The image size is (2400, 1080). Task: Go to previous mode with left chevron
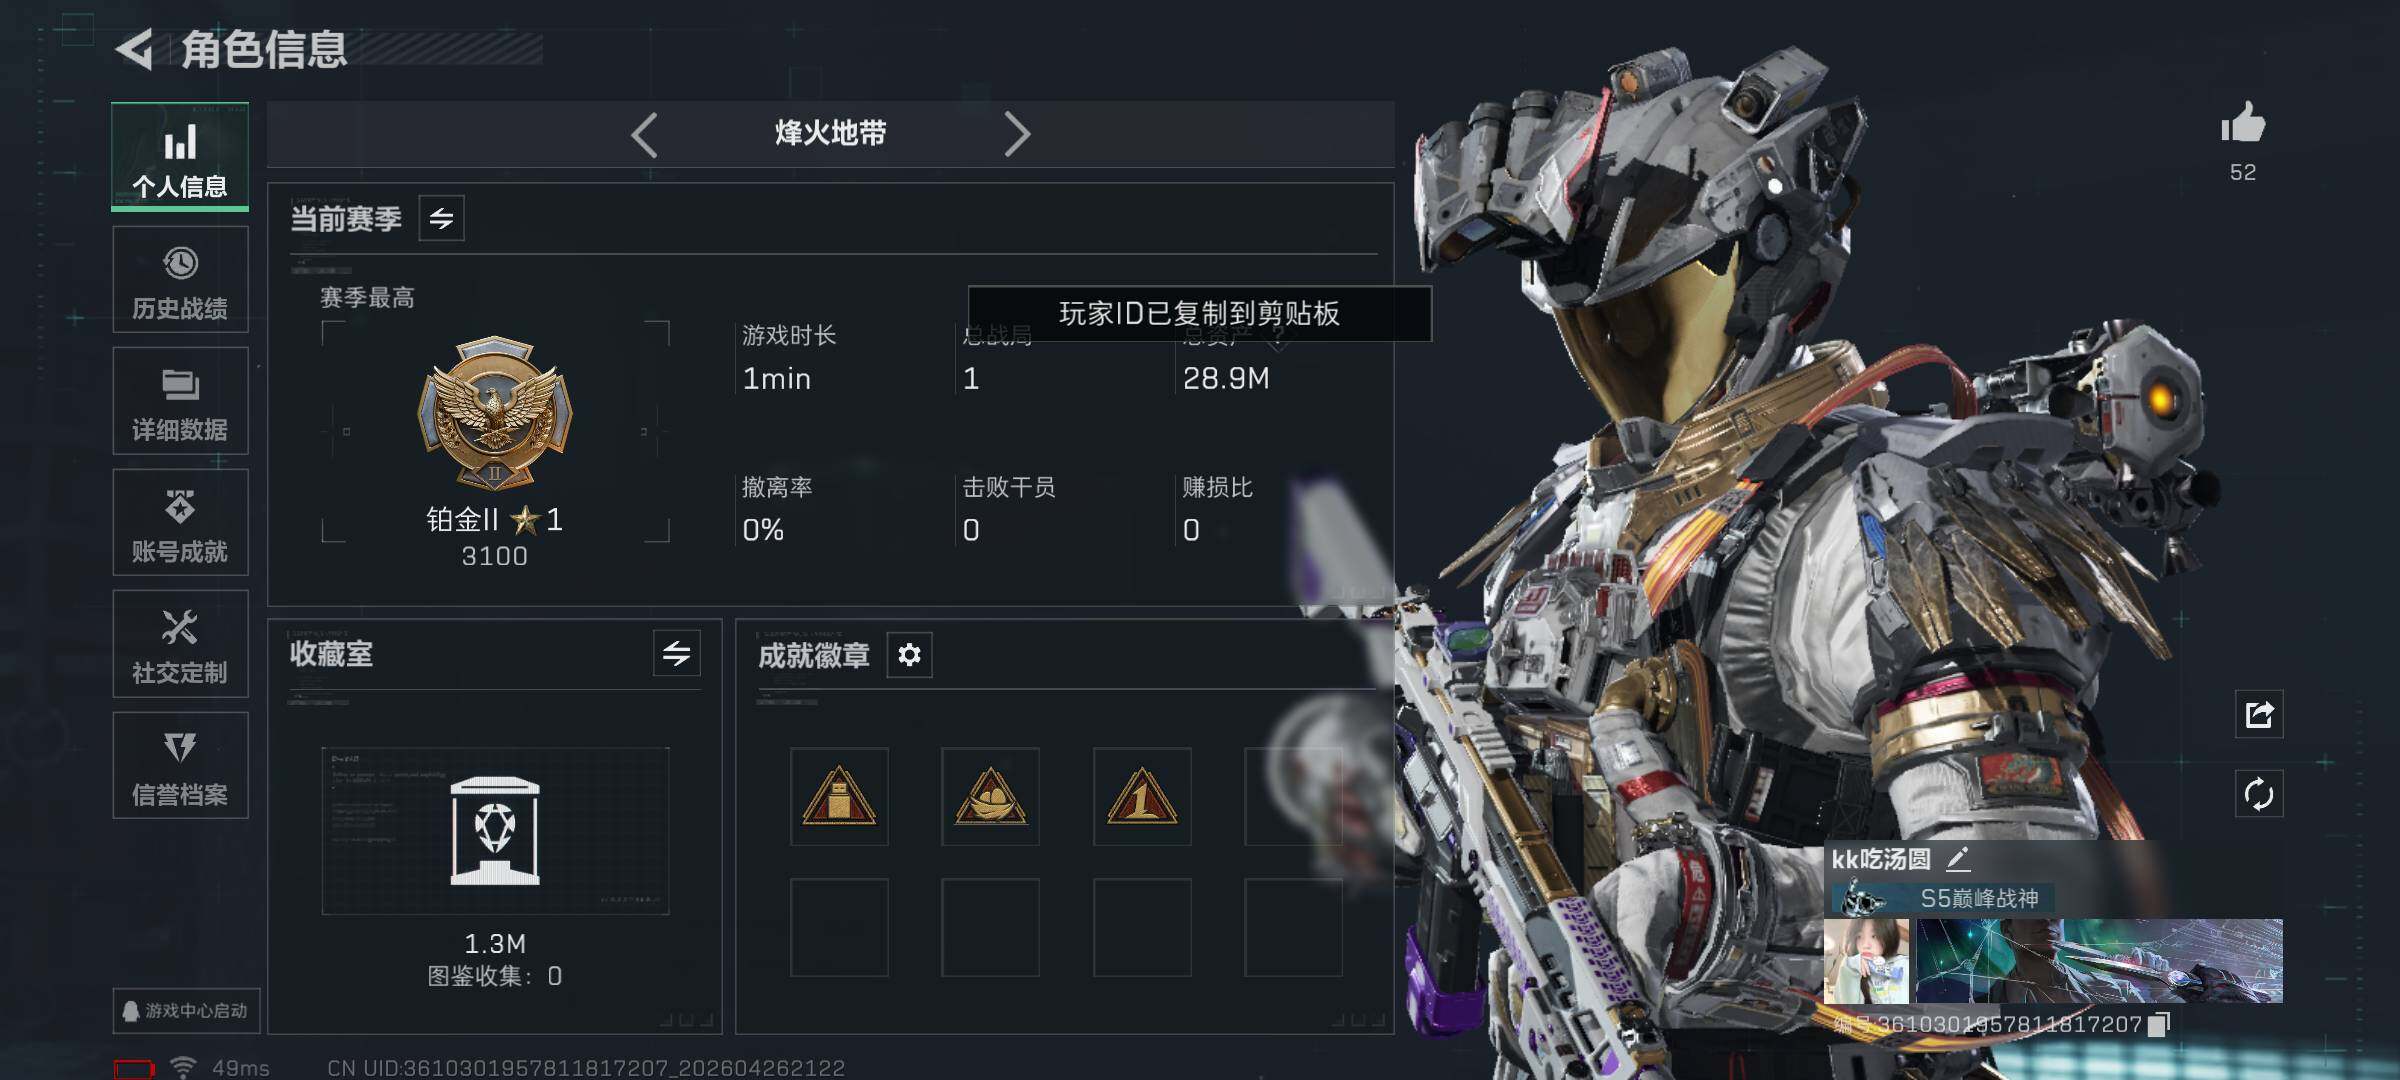[645, 134]
